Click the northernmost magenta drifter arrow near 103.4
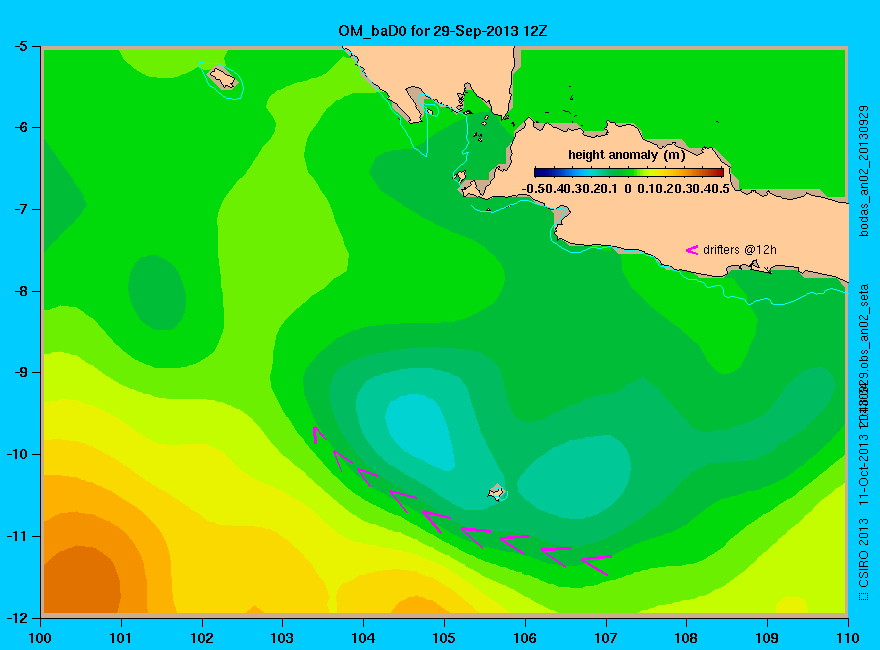 (318, 435)
